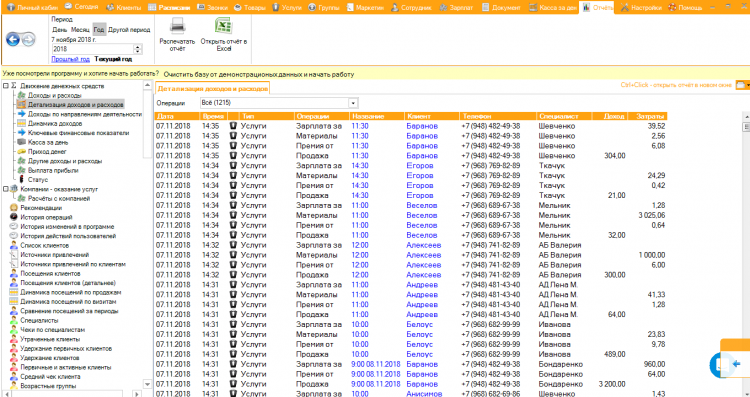Open the Рекомендации report
This screenshot has width=750, height=397.
pos(41,208)
